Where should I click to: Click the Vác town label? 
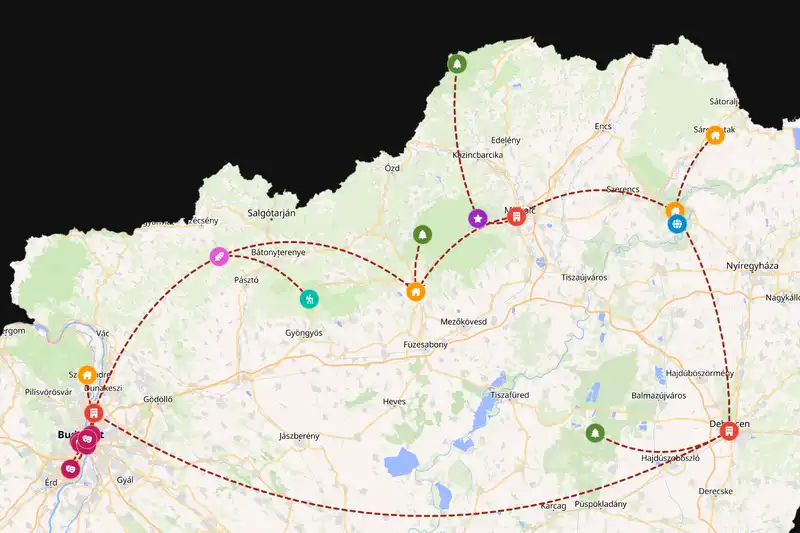[103, 334]
